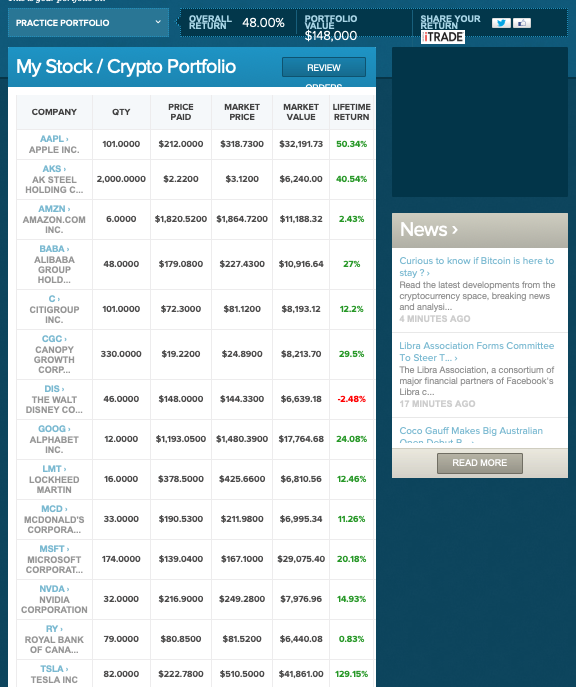Open the GOOG ticker link
This screenshot has width=576, height=687.
(x=54, y=429)
